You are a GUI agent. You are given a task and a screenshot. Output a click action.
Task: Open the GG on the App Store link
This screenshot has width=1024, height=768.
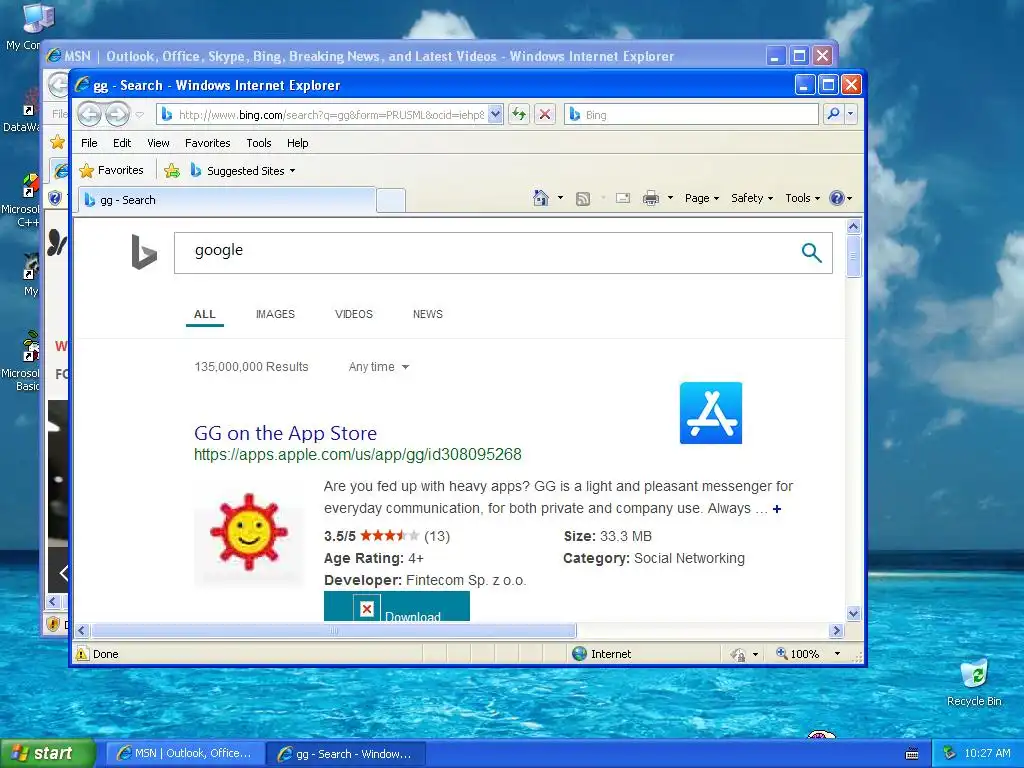[285, 433]
